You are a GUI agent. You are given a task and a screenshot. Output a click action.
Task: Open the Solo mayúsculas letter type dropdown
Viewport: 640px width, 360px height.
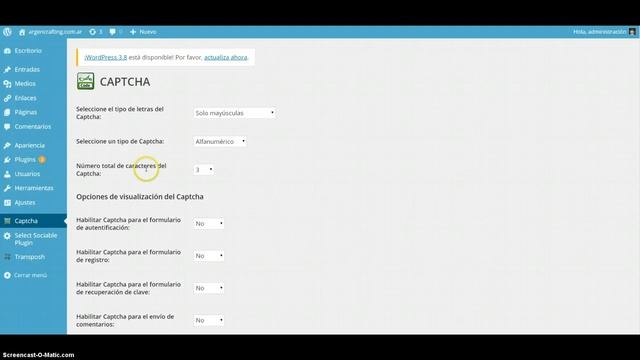point(234,113)
